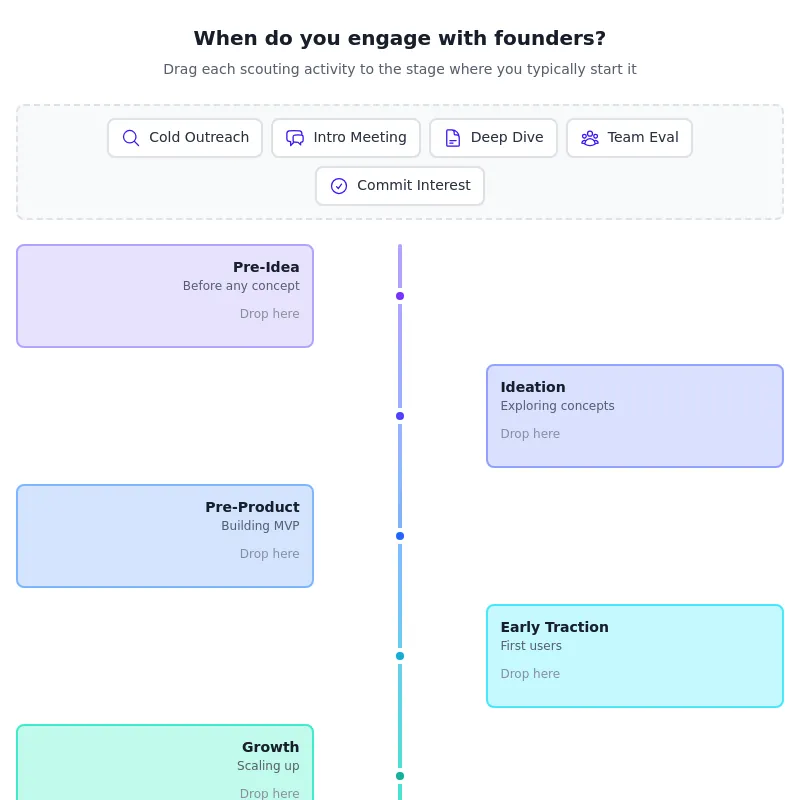Viewport: 800px width, 800px height.
Task: Click the Early Traction stage card
Action: point(635,656)
